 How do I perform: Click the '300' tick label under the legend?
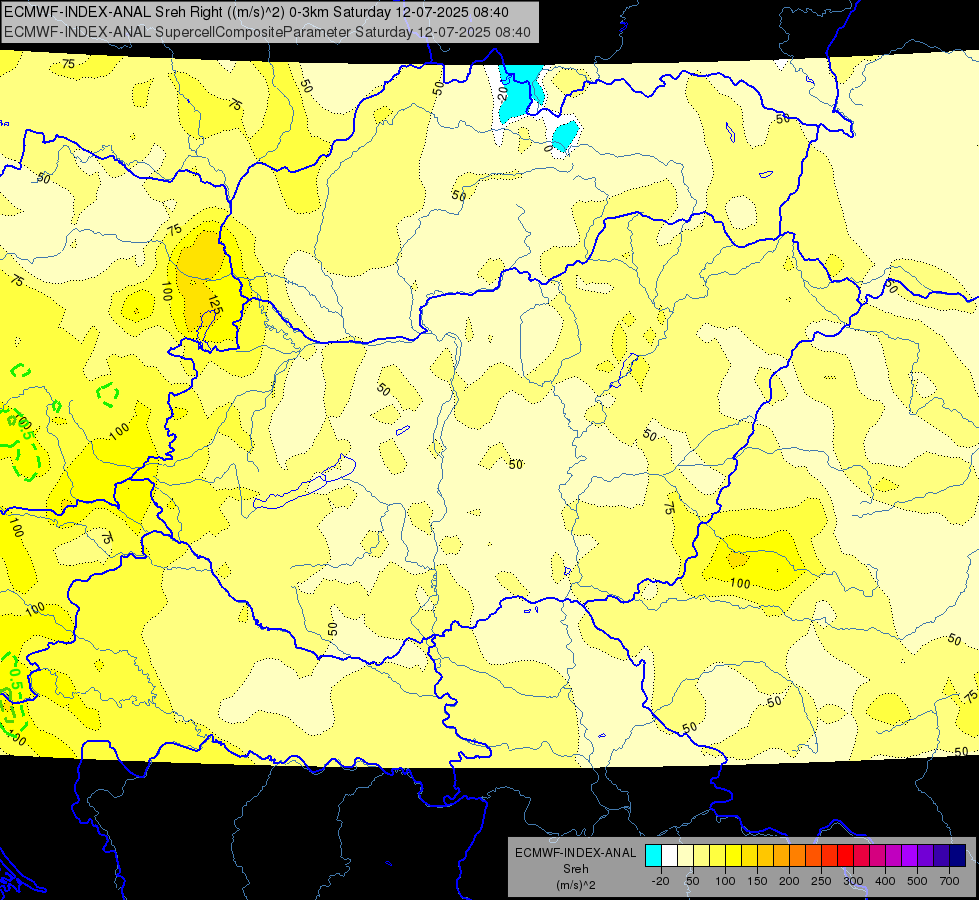[854, 881]
